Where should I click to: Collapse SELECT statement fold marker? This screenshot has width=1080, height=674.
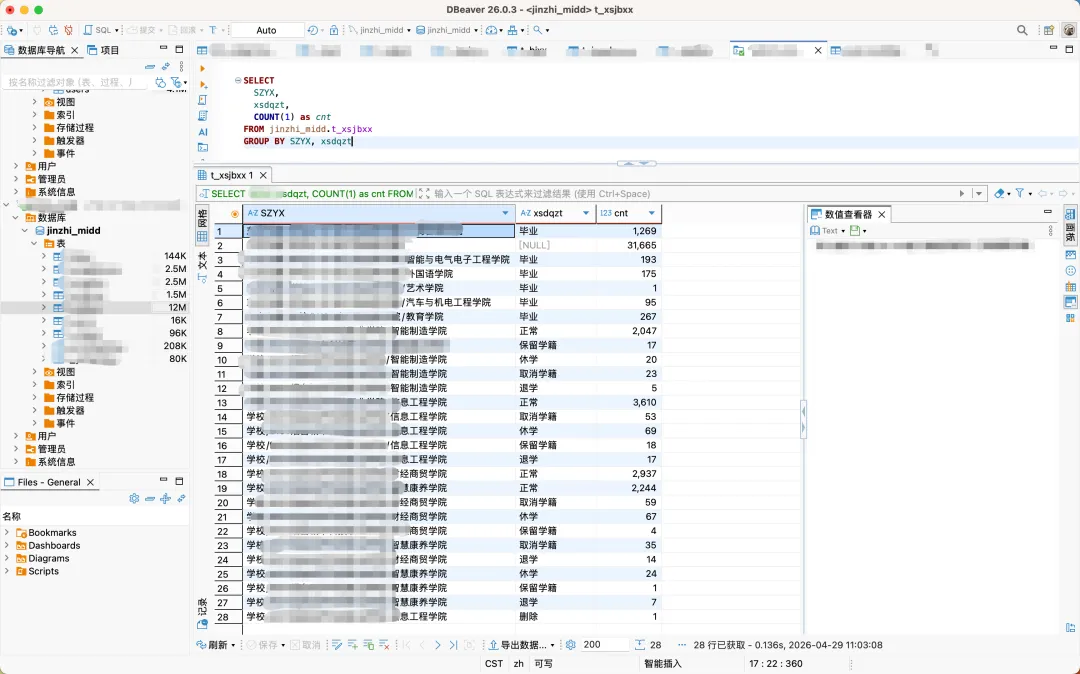pyautogui.click(x=238, y=81)
